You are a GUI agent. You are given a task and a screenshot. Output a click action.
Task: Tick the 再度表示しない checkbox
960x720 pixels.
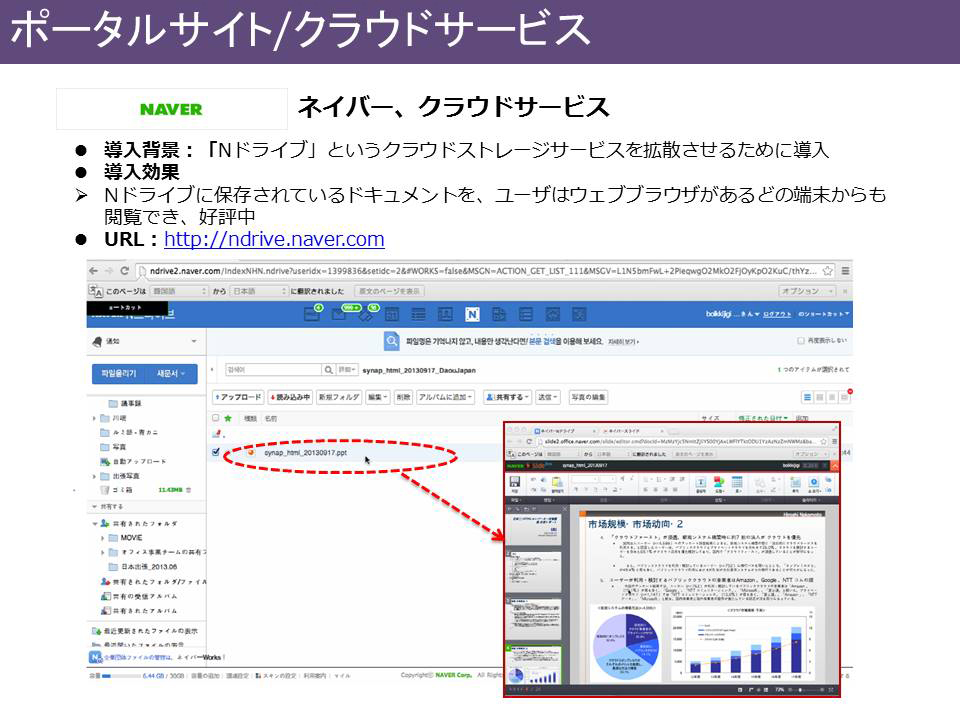point(801,340)
